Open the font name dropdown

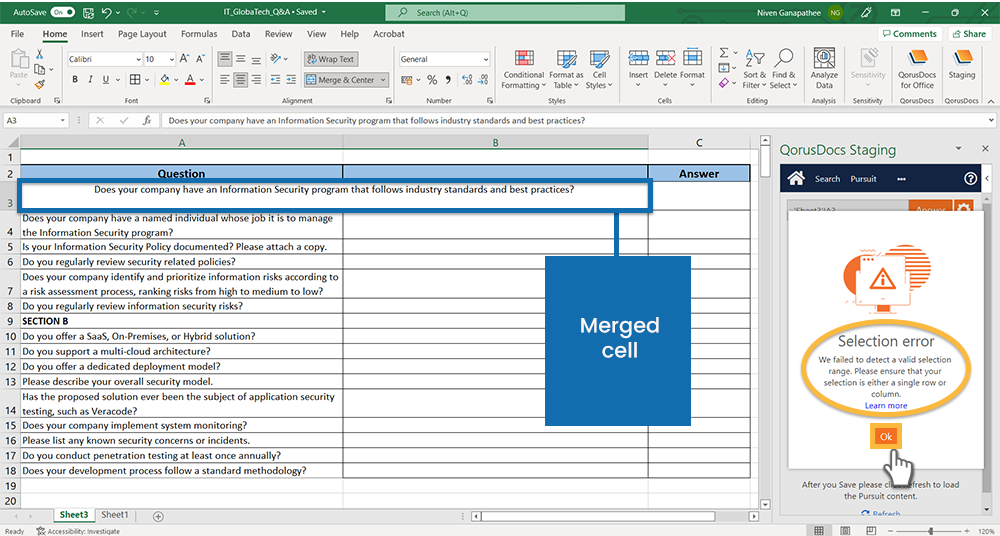138,59
